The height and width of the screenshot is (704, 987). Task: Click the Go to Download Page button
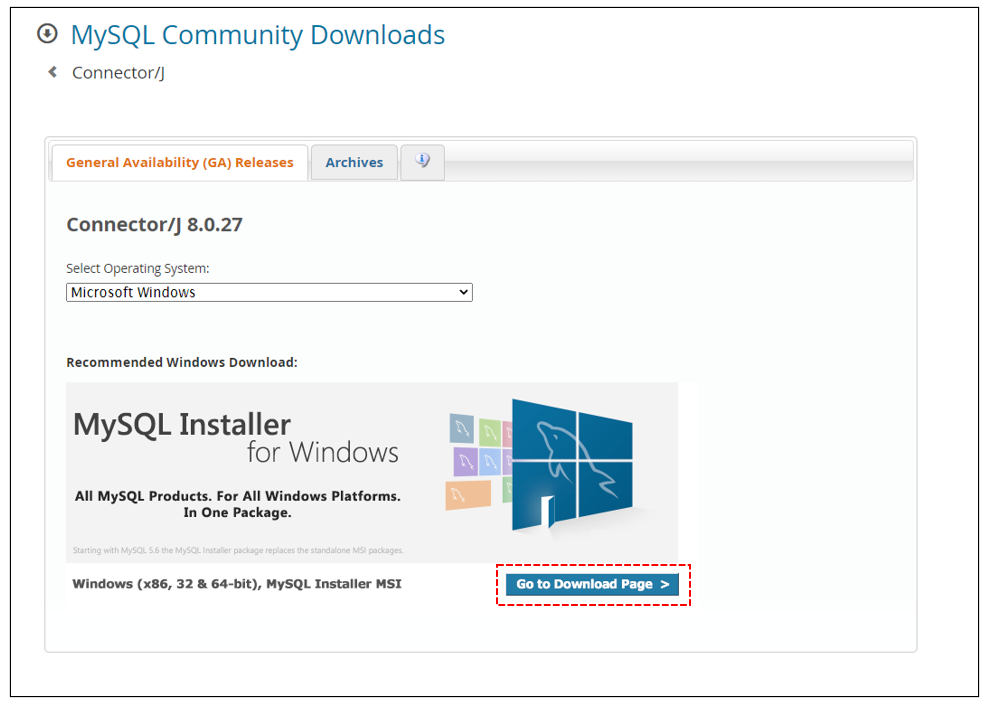[x=592, y=584]
